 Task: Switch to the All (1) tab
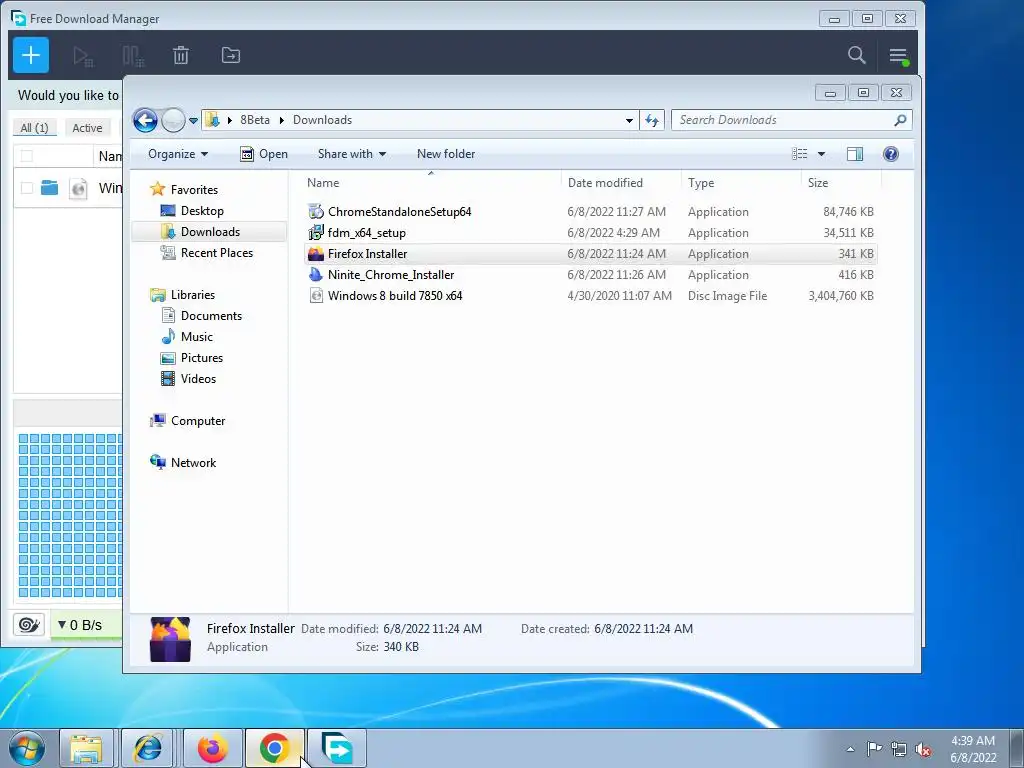click(34, 128)
